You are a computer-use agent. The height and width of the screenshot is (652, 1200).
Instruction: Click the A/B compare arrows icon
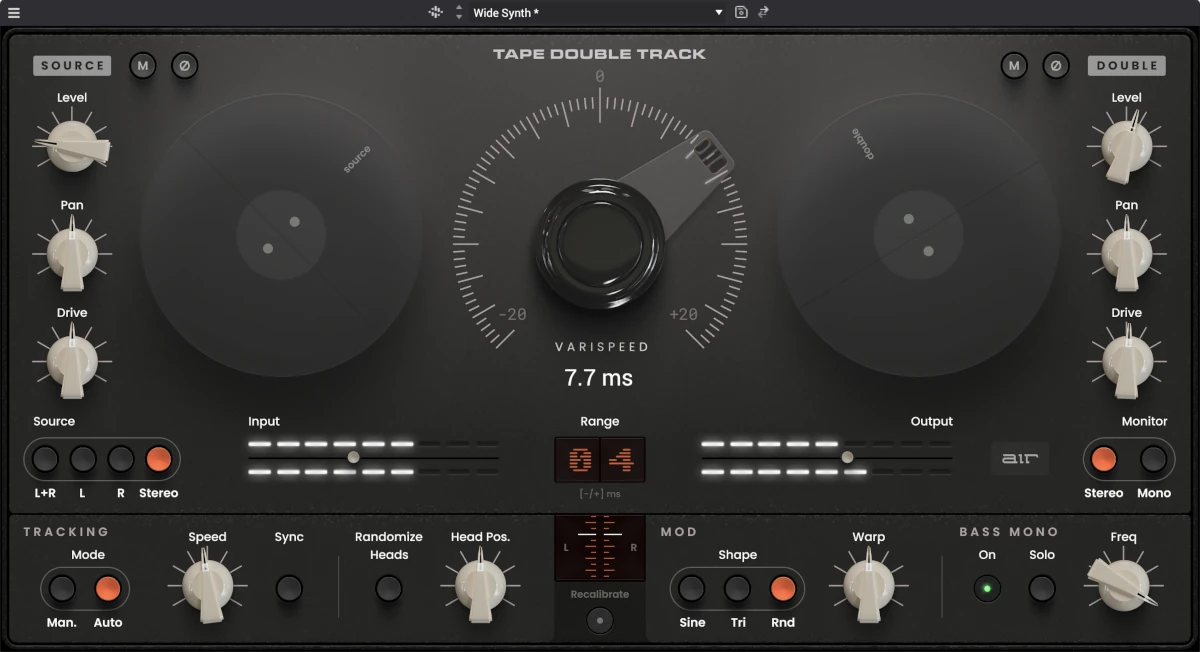(763, 12)
